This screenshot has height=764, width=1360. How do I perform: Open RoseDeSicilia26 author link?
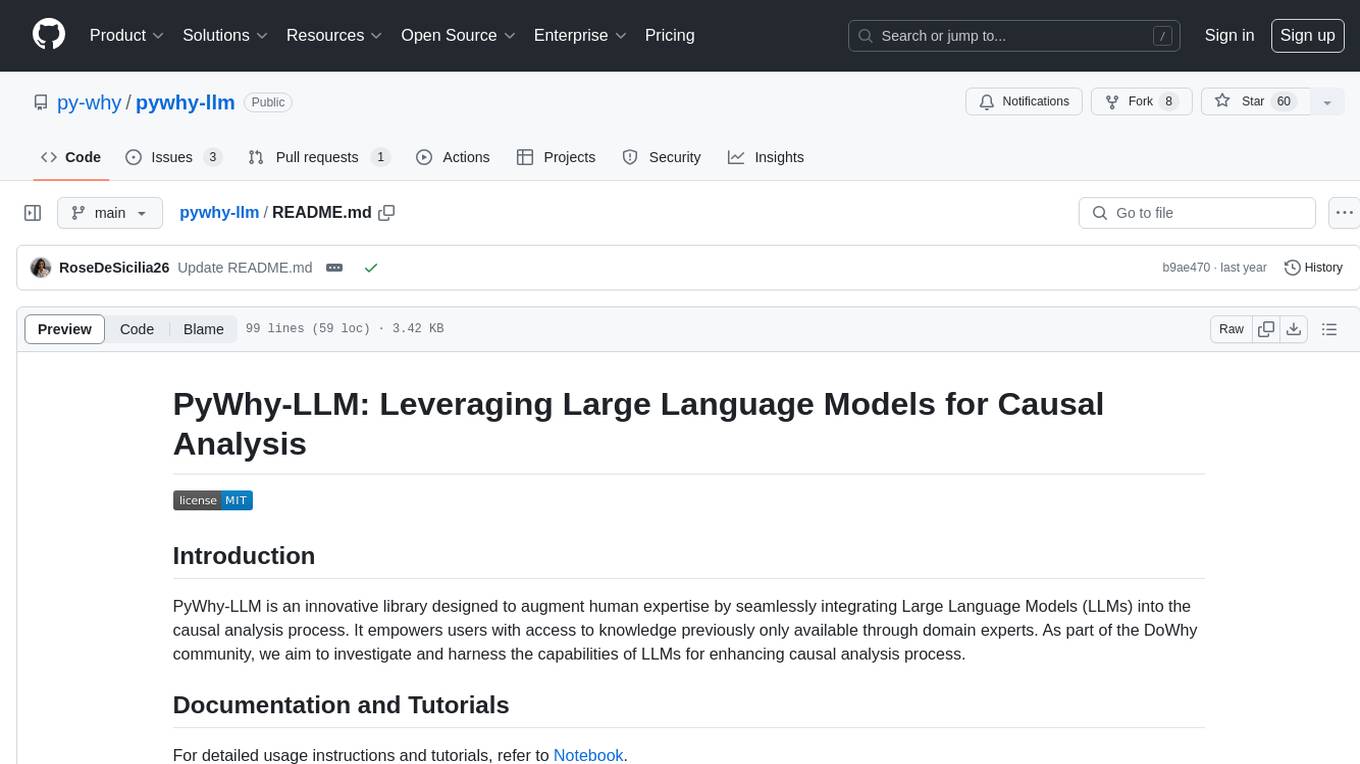[x=114, y=268]
